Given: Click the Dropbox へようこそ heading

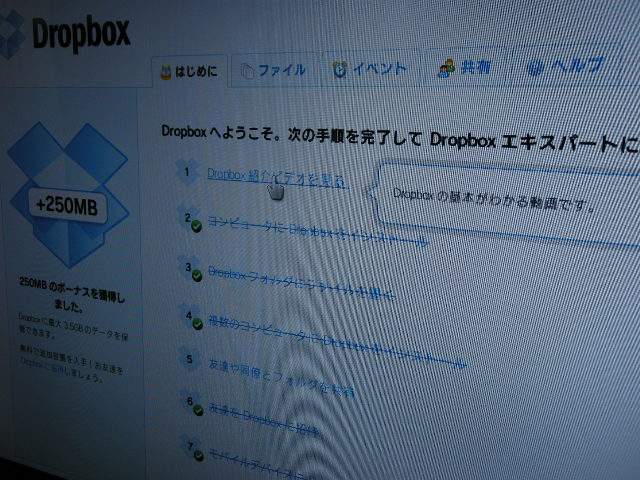Looking at the screenshot, I should pyautogui.click(x=400, y=139).
